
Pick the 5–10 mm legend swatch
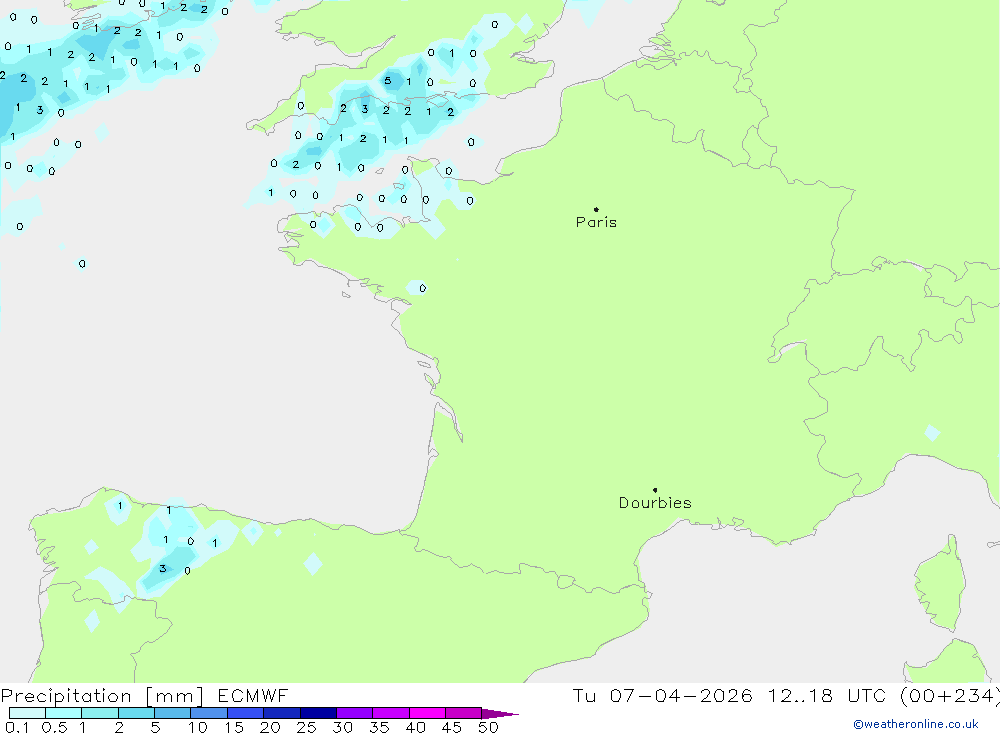173,713
